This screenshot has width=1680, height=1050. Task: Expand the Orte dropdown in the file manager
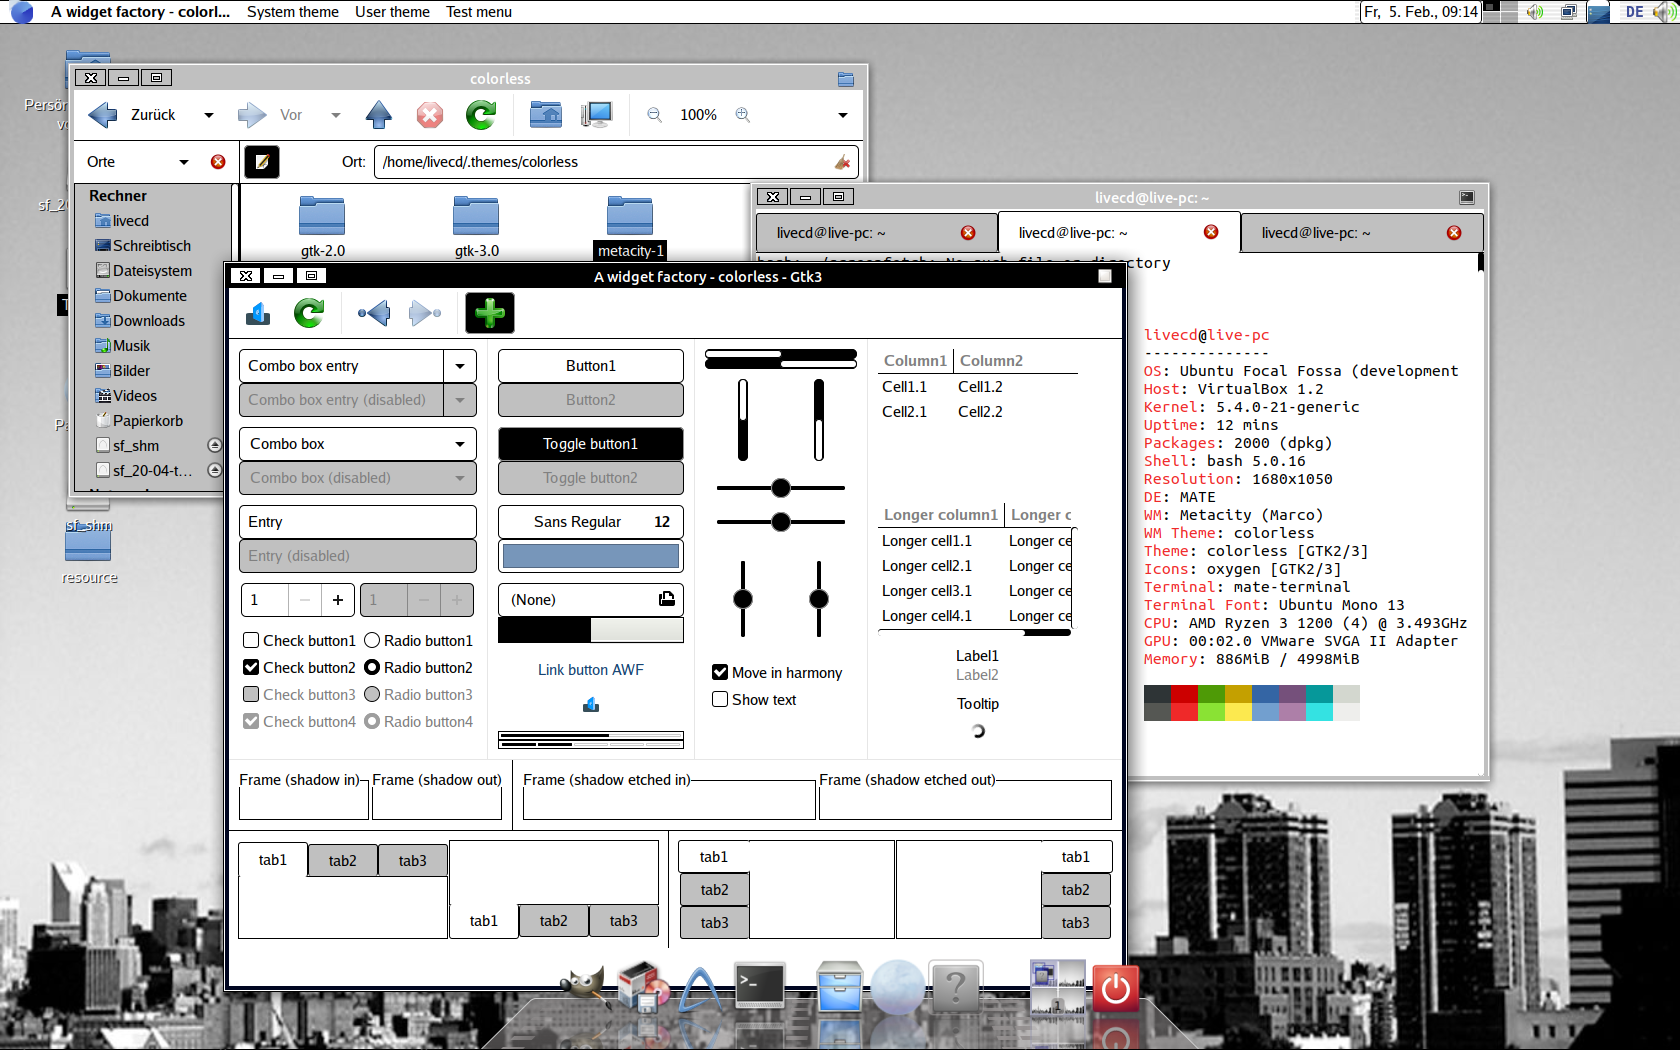(x=184, y=161)
